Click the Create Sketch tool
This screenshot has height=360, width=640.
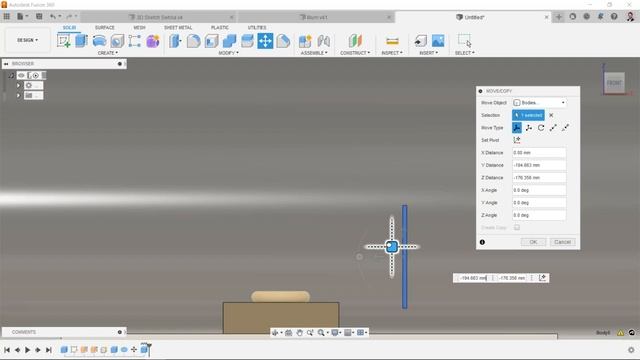[64, 41]
